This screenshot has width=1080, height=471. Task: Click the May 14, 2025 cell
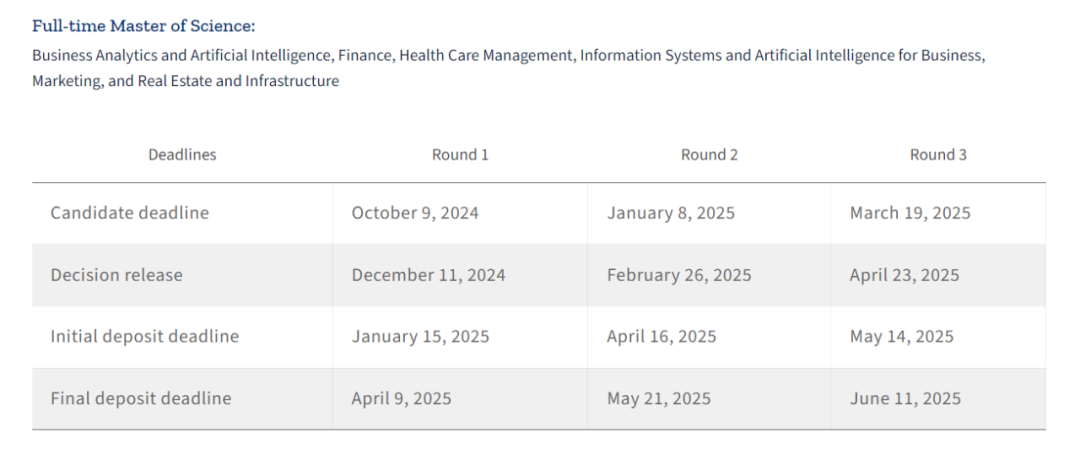901,337
